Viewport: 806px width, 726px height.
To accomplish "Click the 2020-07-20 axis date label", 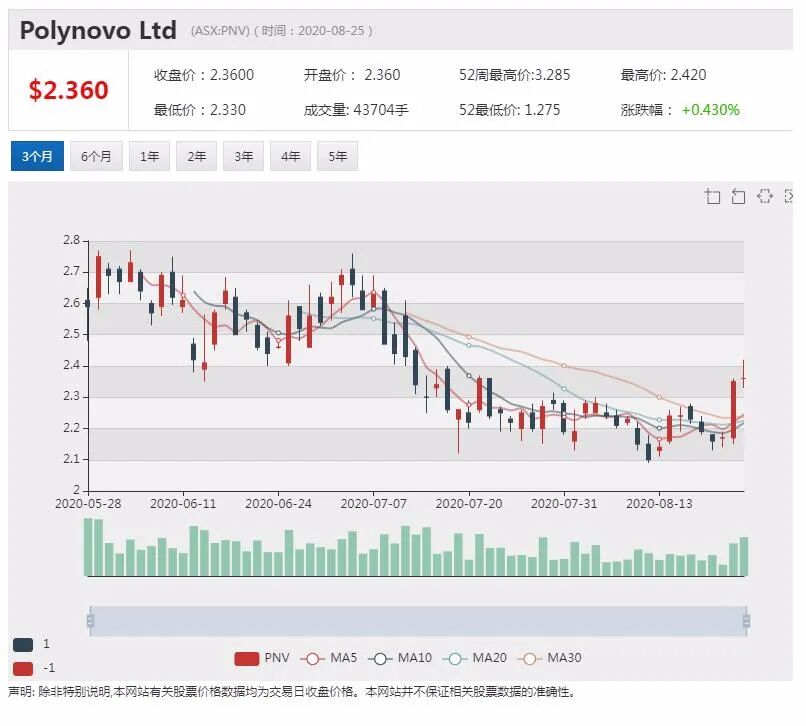I will (469, 503).
